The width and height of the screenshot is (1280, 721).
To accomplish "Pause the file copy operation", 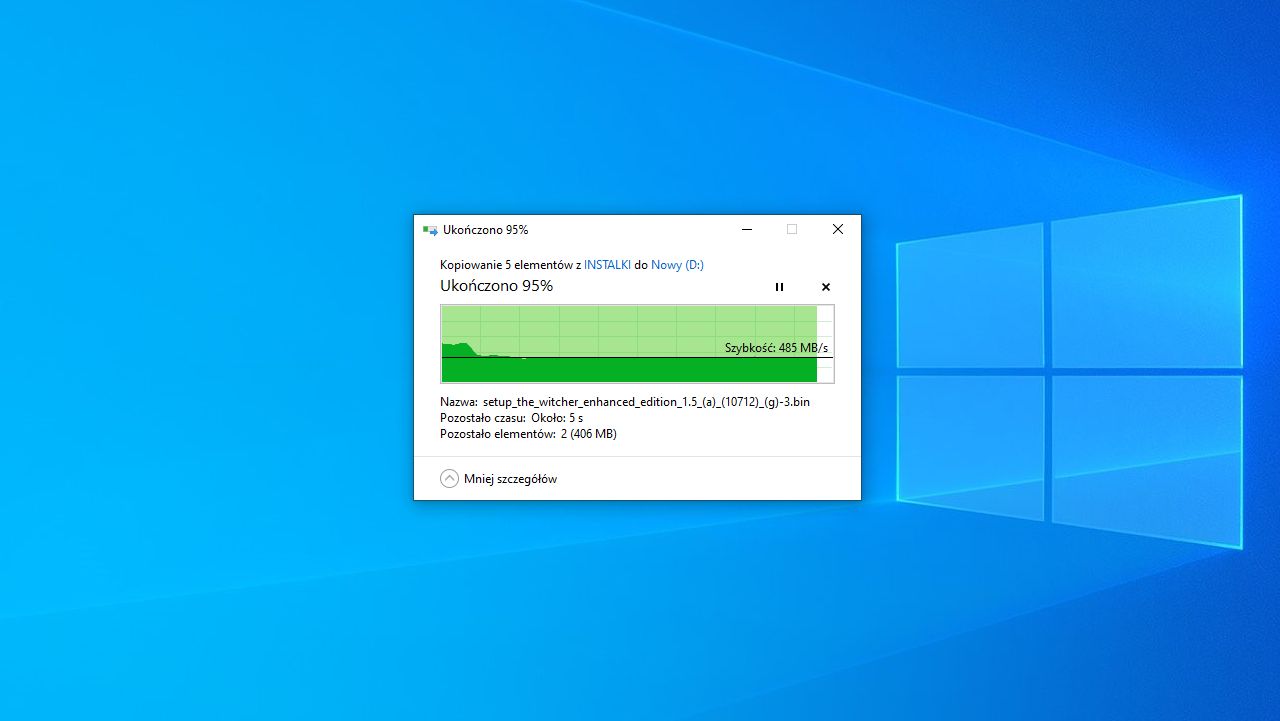I will coord(779,287).
